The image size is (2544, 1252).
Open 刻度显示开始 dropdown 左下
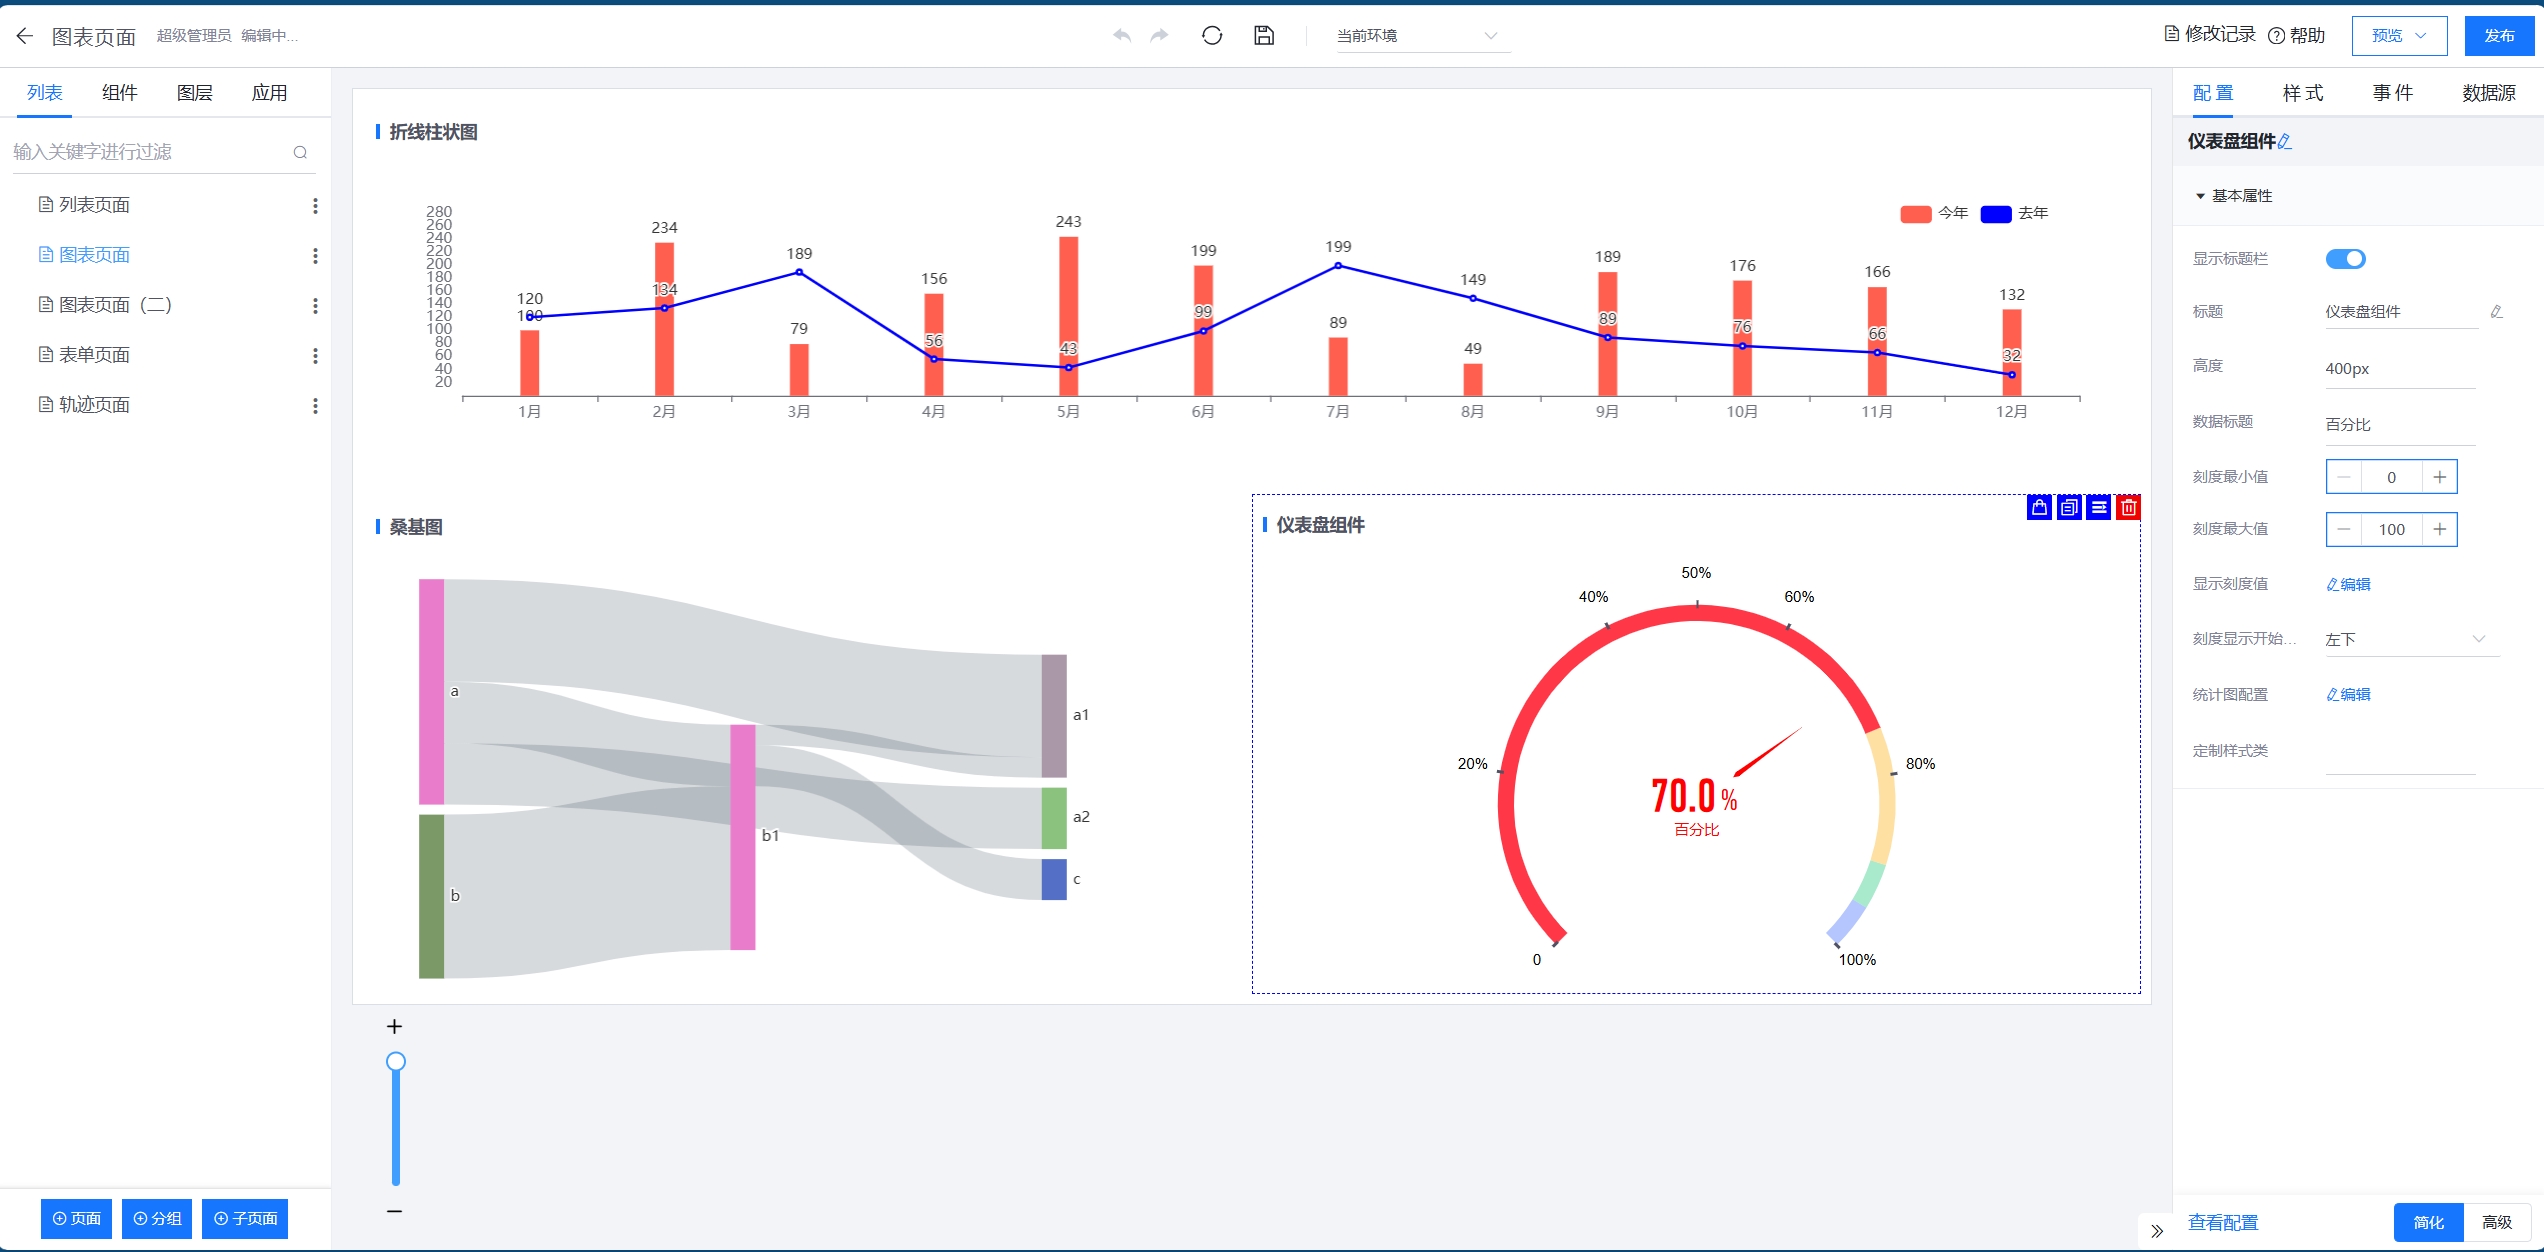[x=2411, y=639]
